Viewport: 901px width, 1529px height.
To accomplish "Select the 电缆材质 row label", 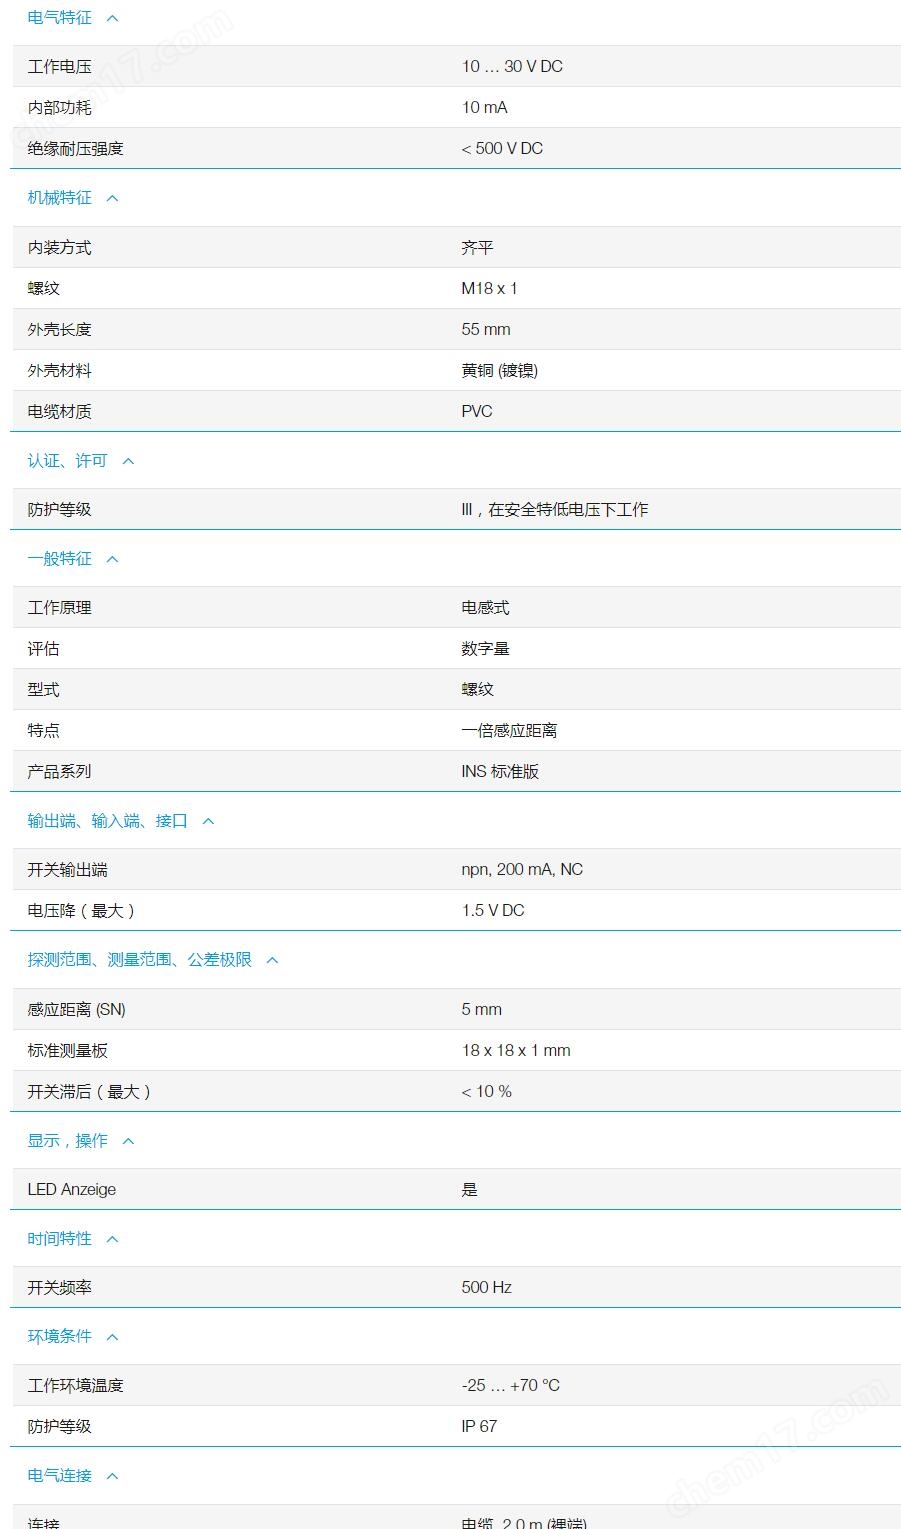I will [60, 412].
